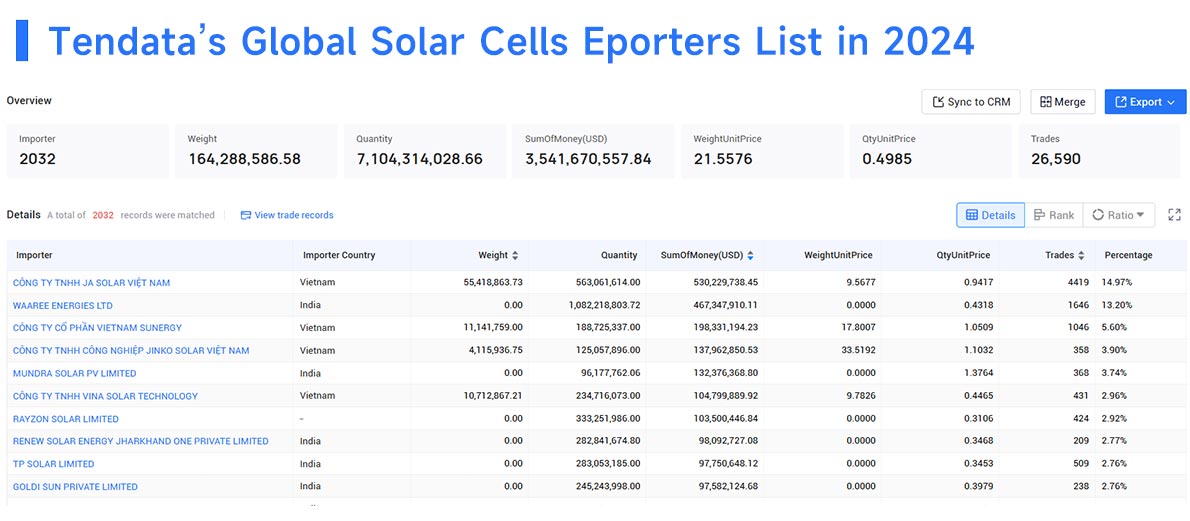Open TP SOLAR LIMITED link

click(x=53, y=464)
